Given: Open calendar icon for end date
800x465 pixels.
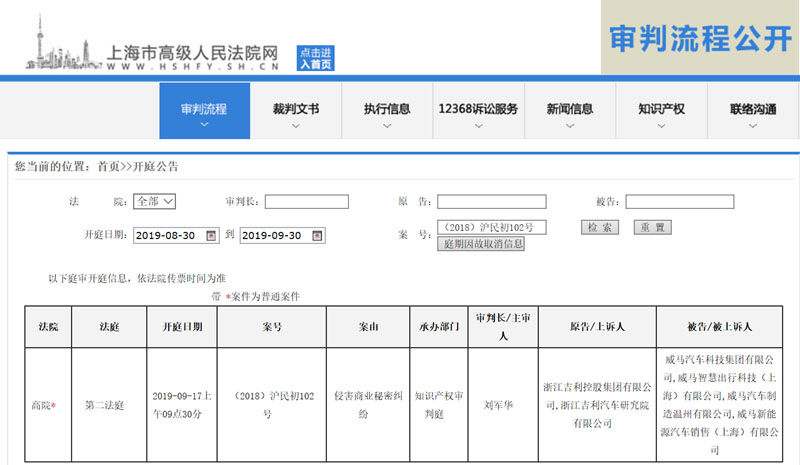Looking at the screenshot, I should click(x=317, y=236).
